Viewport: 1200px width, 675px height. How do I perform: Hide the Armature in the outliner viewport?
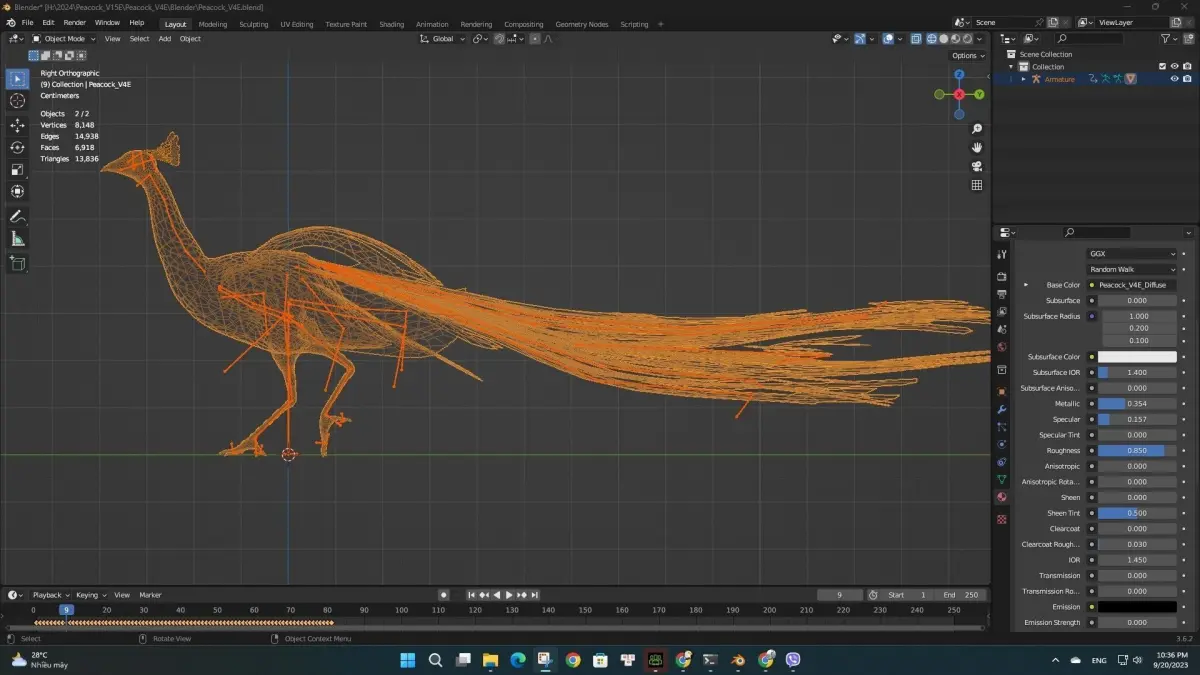[1174, 79]
